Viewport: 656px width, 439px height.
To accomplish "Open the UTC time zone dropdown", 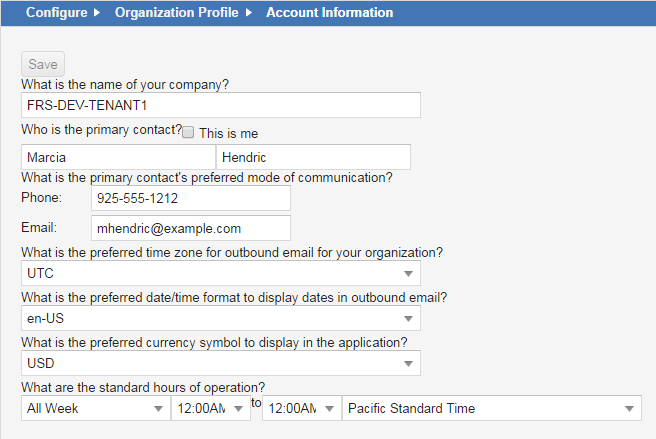I will [x=221, y=273].
